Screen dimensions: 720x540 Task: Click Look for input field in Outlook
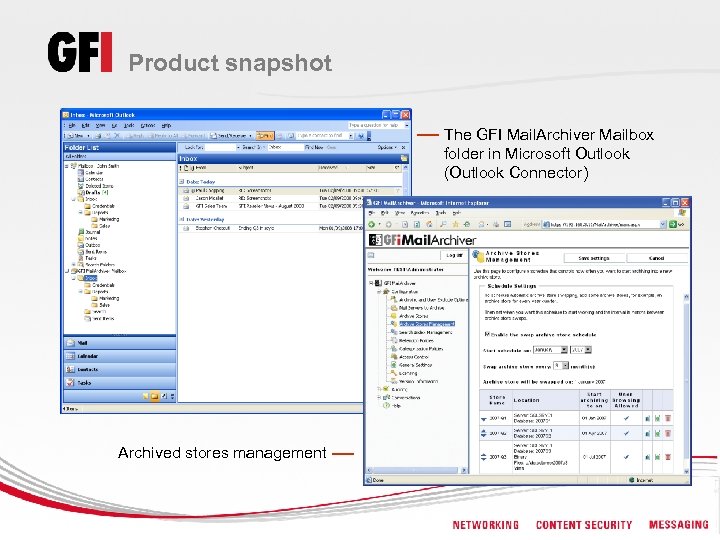[x=221, y=147]
